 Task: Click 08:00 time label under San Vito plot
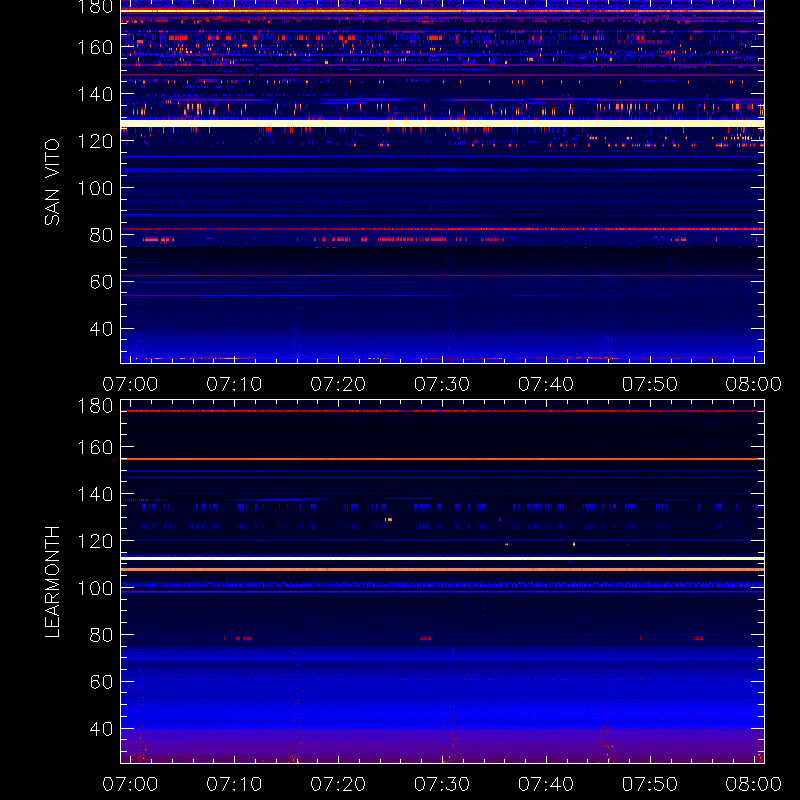pyautogui.click(x=754, y=384)
